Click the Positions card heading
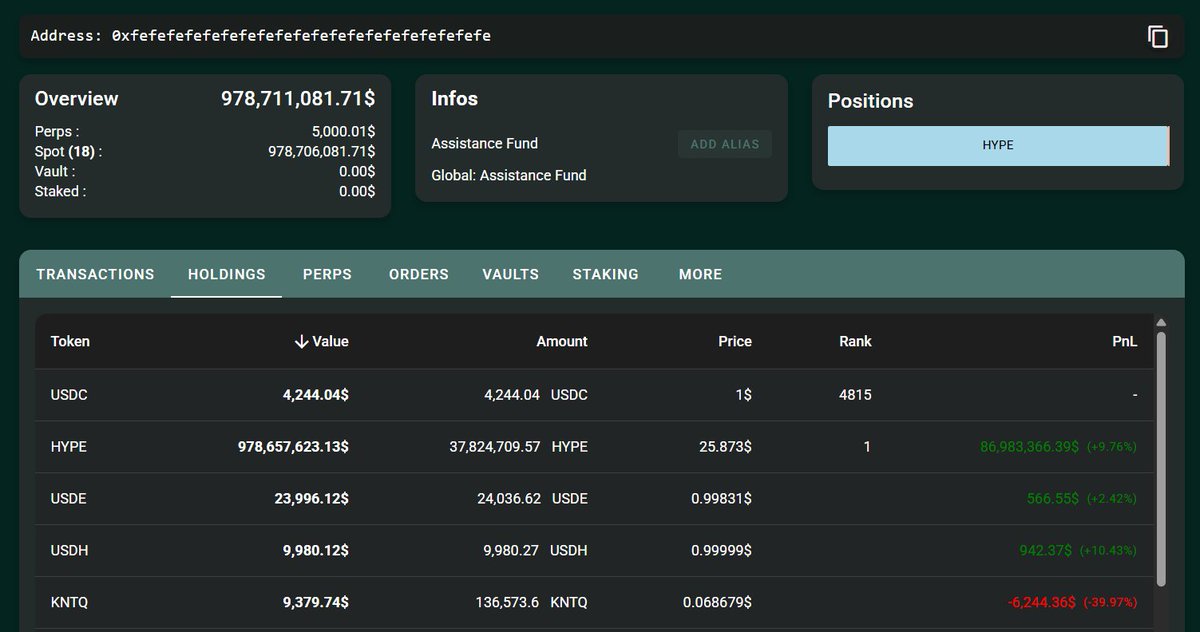This screenshot has height=632, width=1200. pyautogui.click(x=870, y=101)
